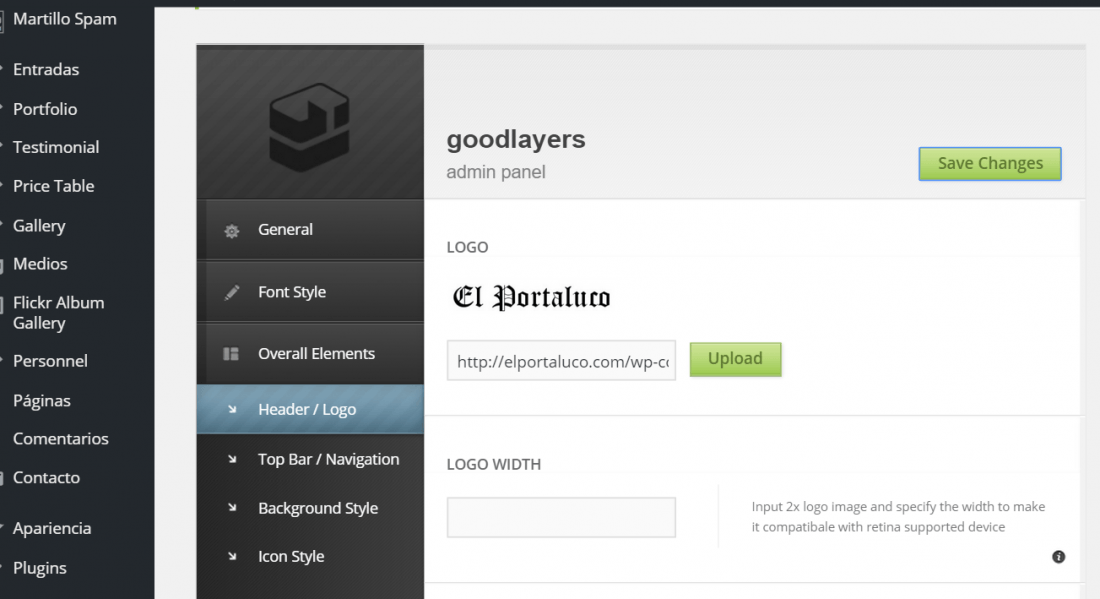
Task: Select the Top Bar / Navigation submenu
Action: pyautogui.click(x=310, y=459)
